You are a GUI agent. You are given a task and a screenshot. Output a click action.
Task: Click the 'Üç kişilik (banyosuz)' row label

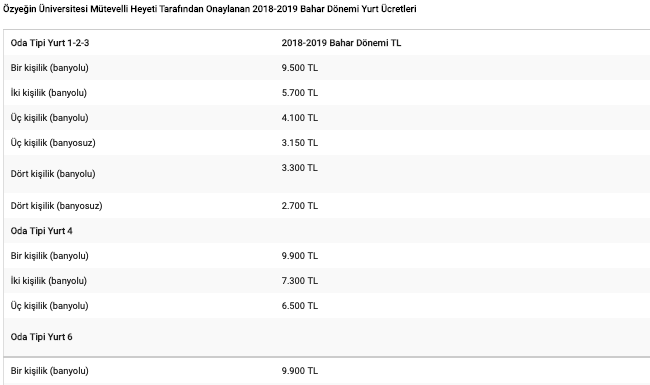53,143
